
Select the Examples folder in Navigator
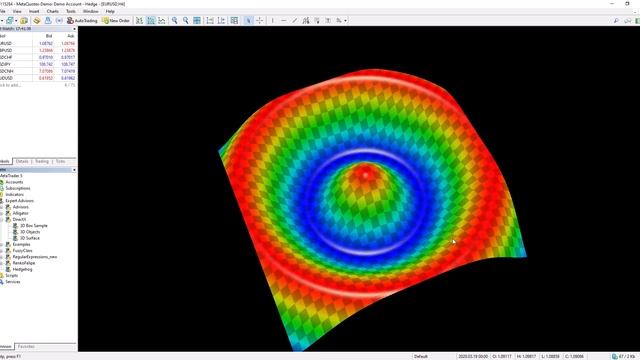click(21, 244)
